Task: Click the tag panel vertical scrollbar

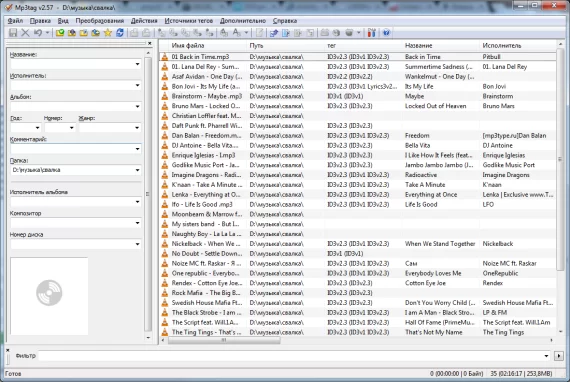Action: [x=148, y=194]
